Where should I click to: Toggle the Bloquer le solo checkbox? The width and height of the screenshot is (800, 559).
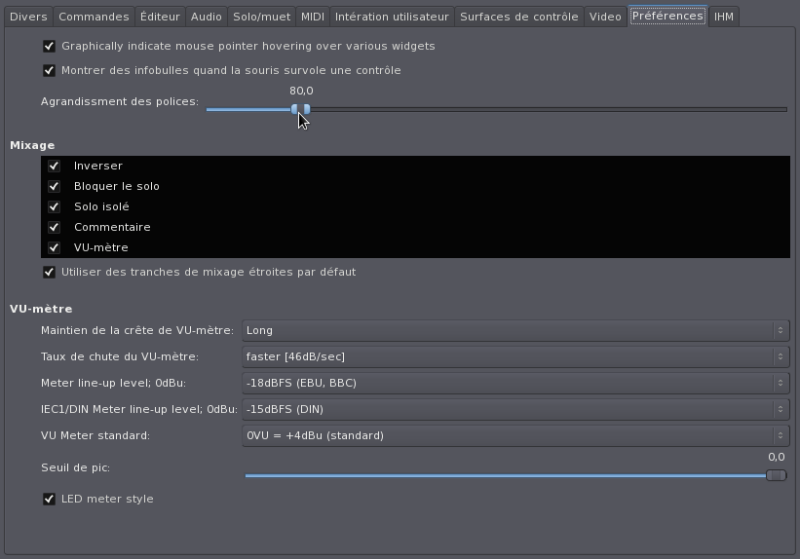pyautogui.click(x=55, y=186)
